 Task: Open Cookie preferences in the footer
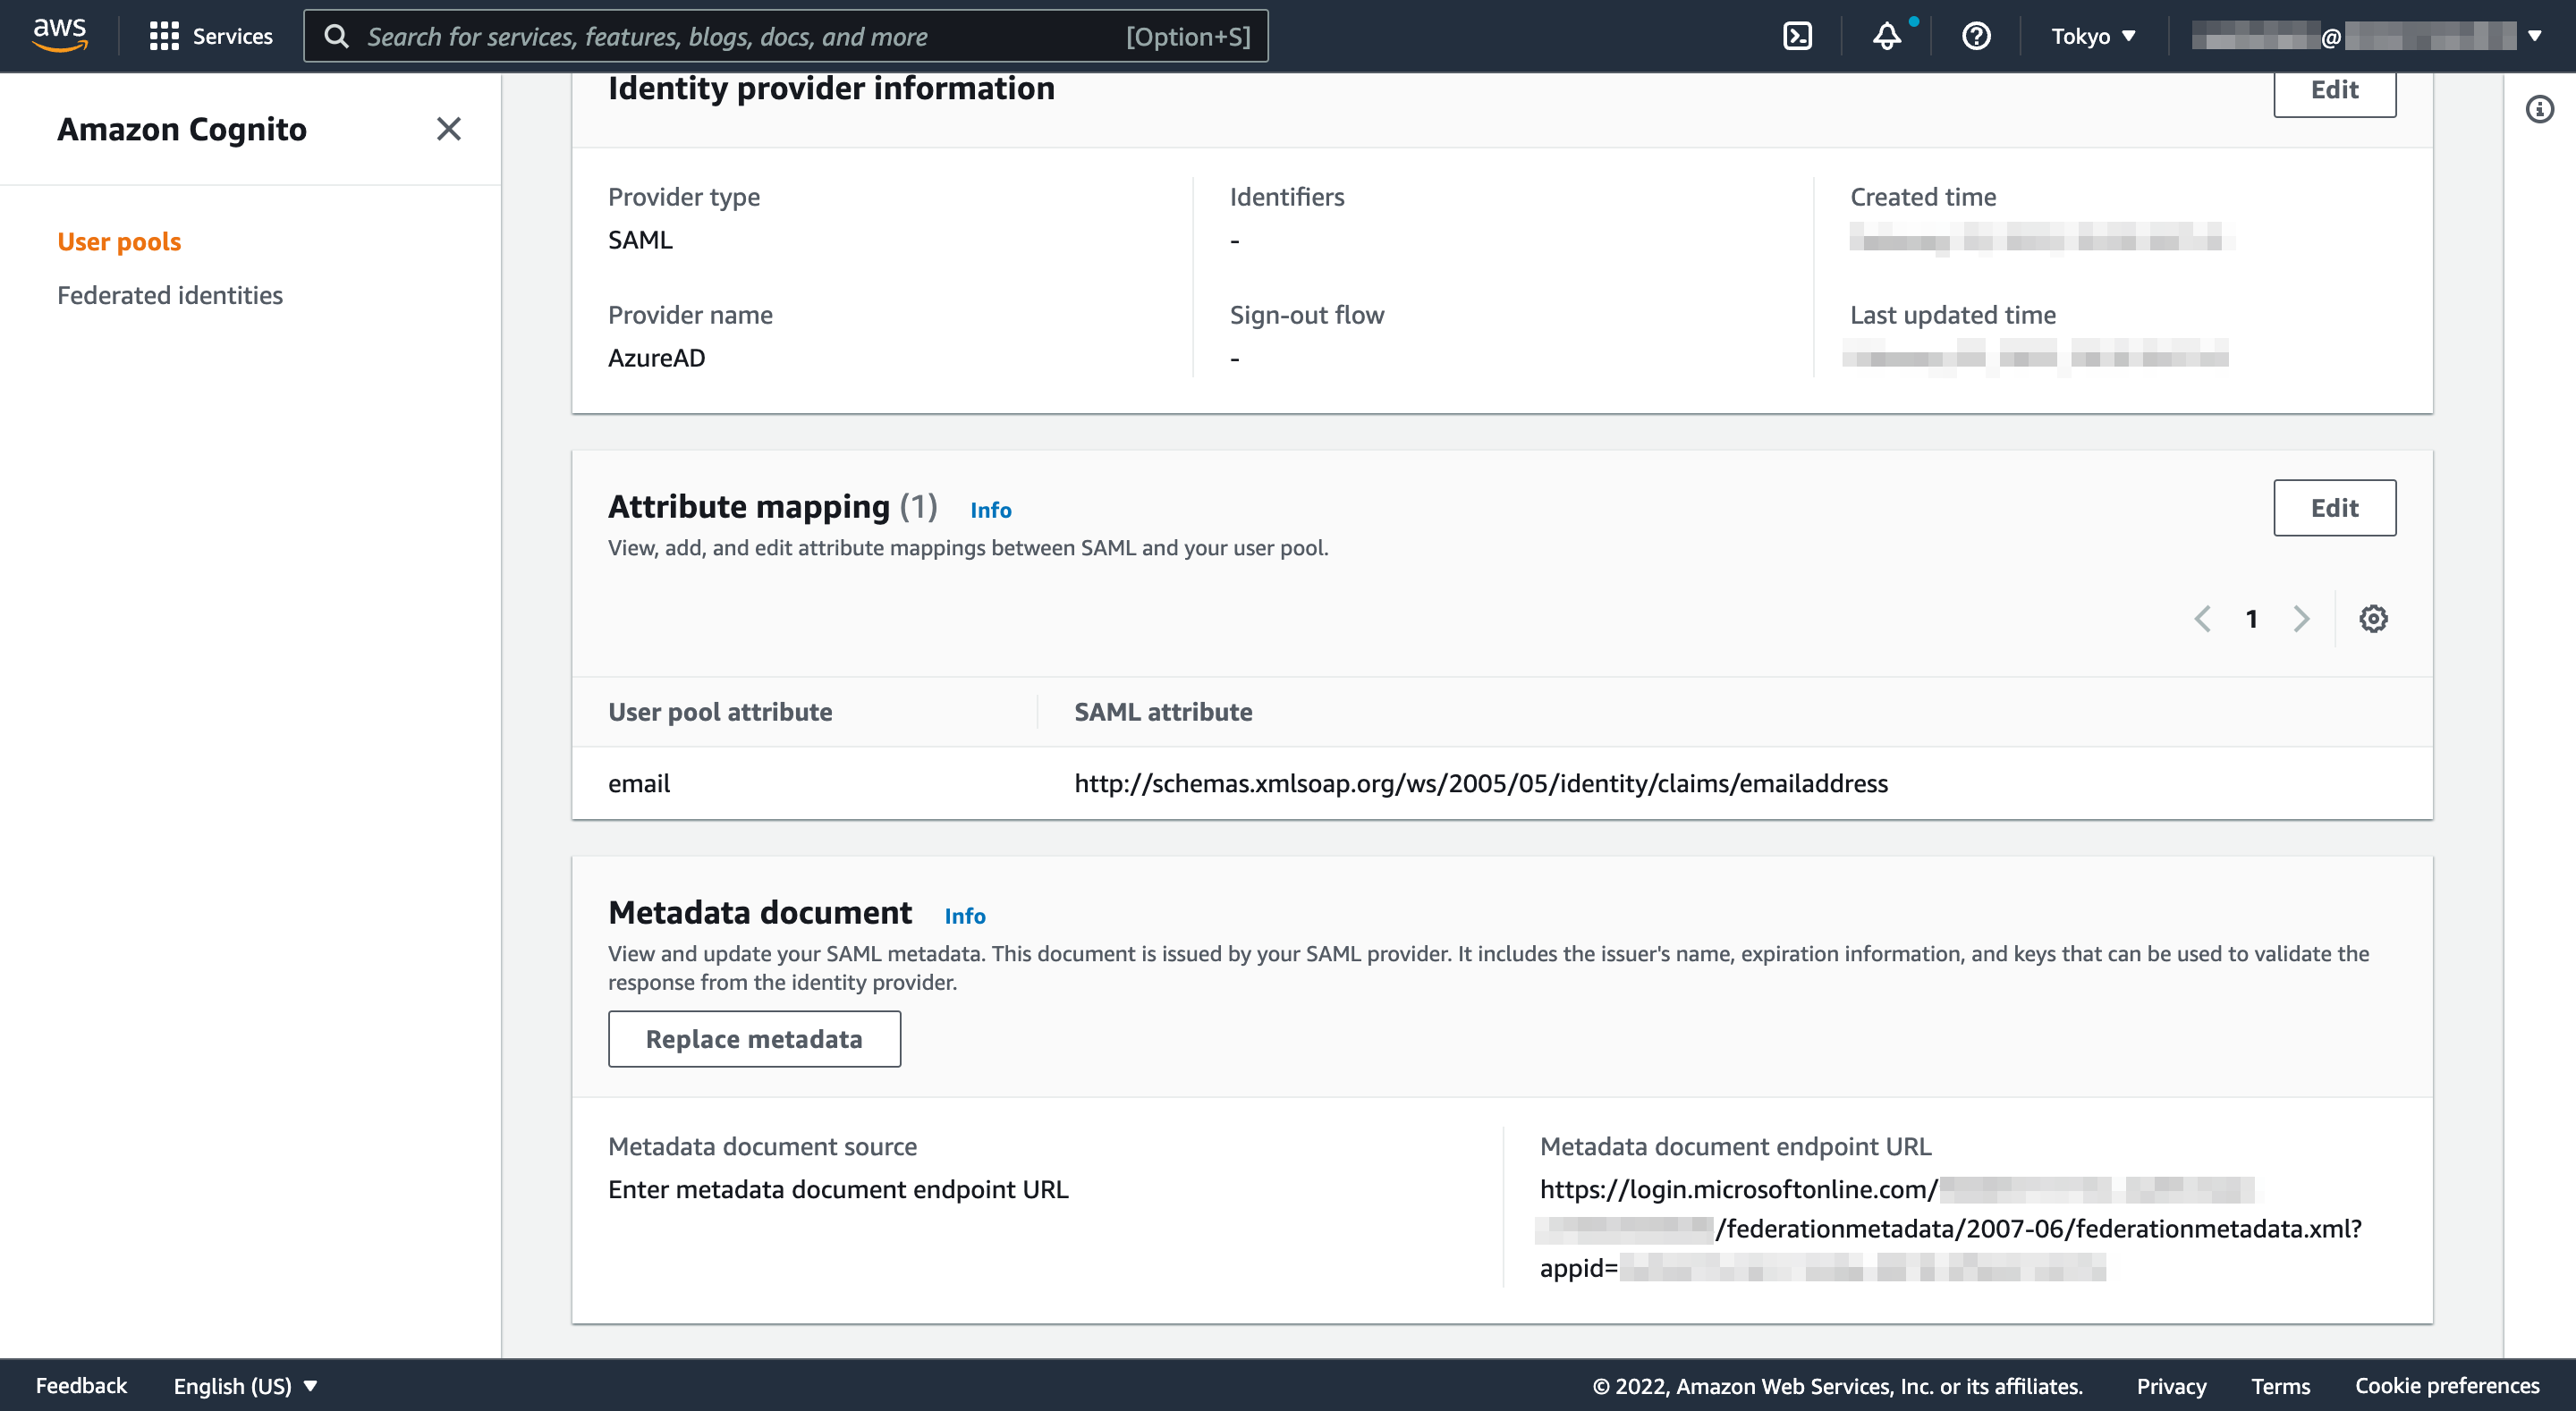click(x=2446, y=1385)
